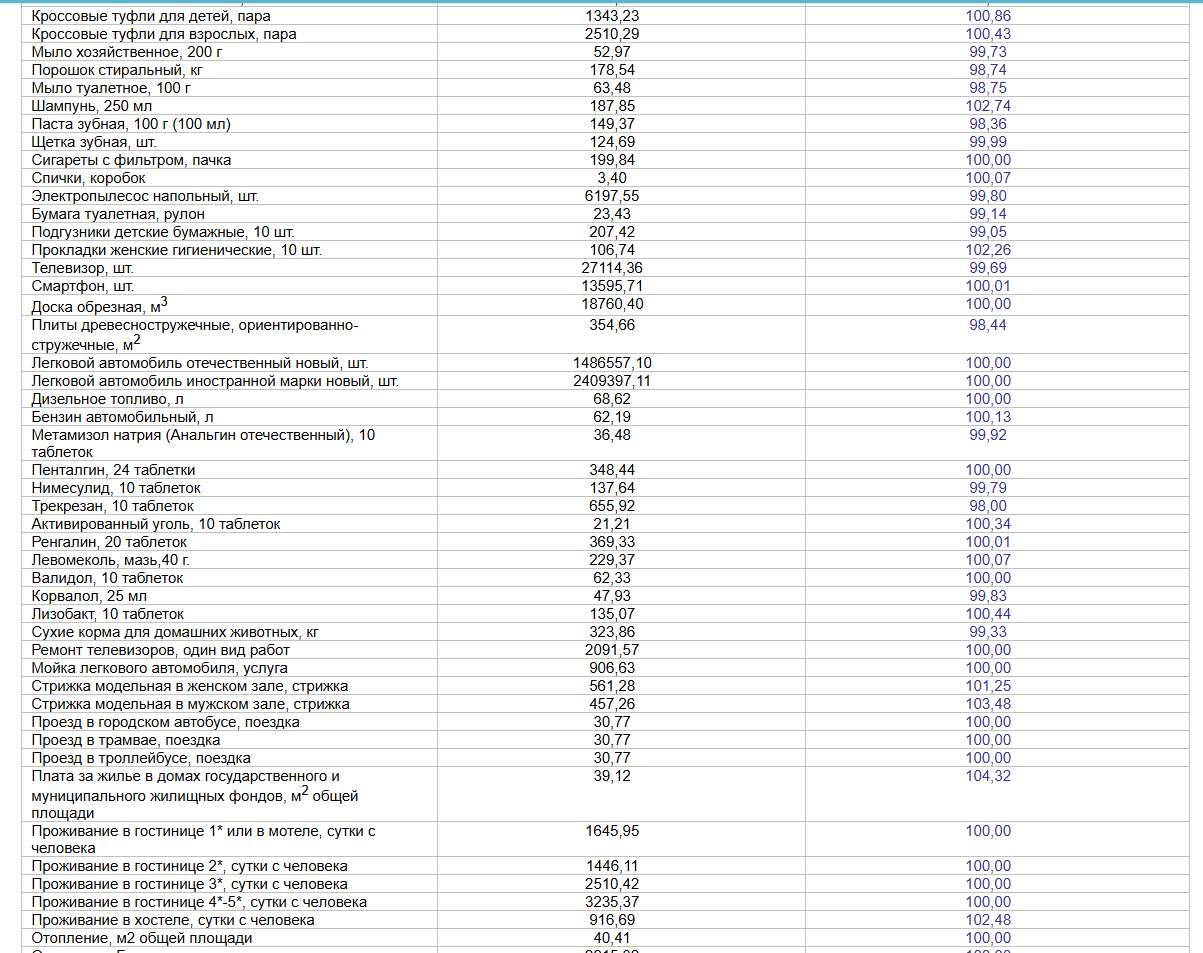Click 'Левомеколь, мазь,40 г.'

111,560
